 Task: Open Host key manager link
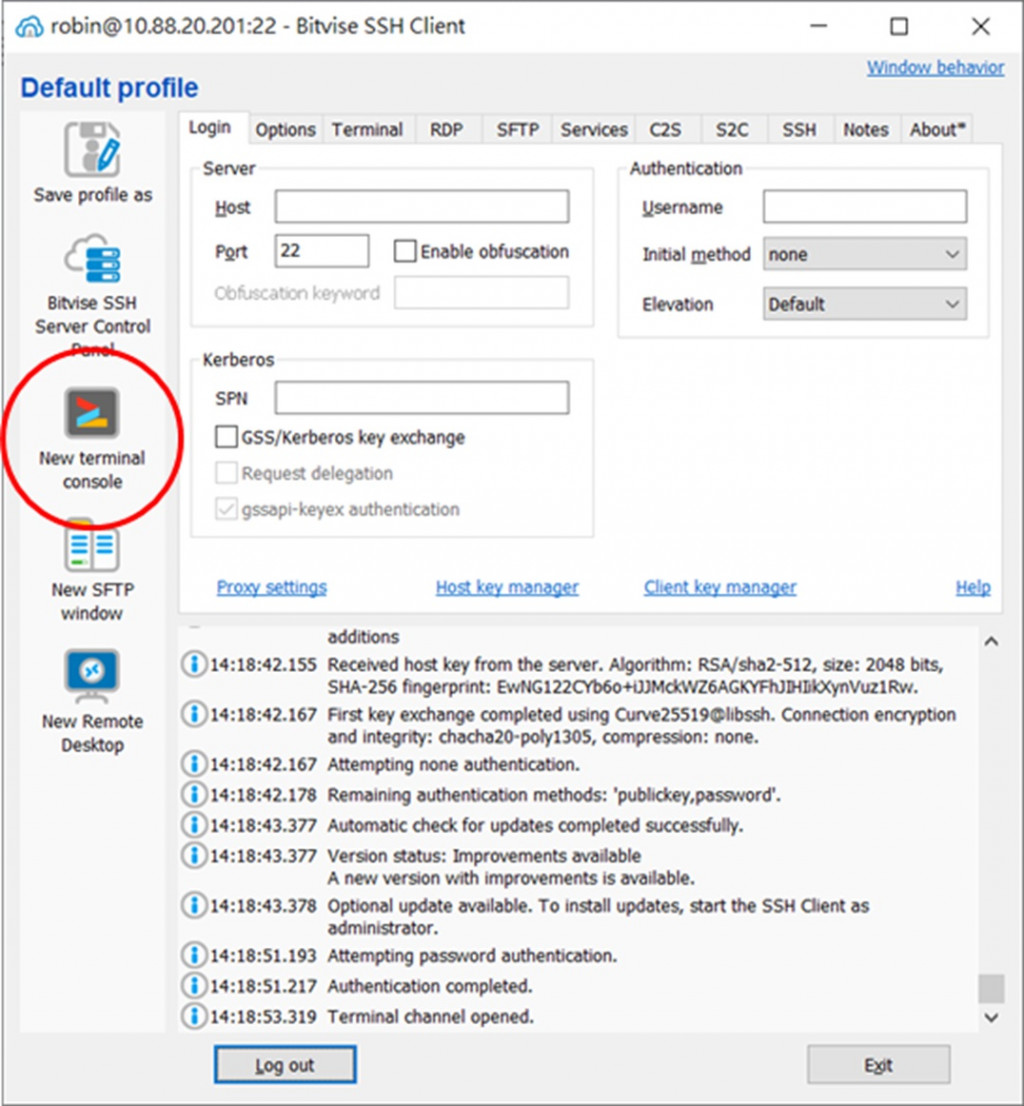[507, 587]
